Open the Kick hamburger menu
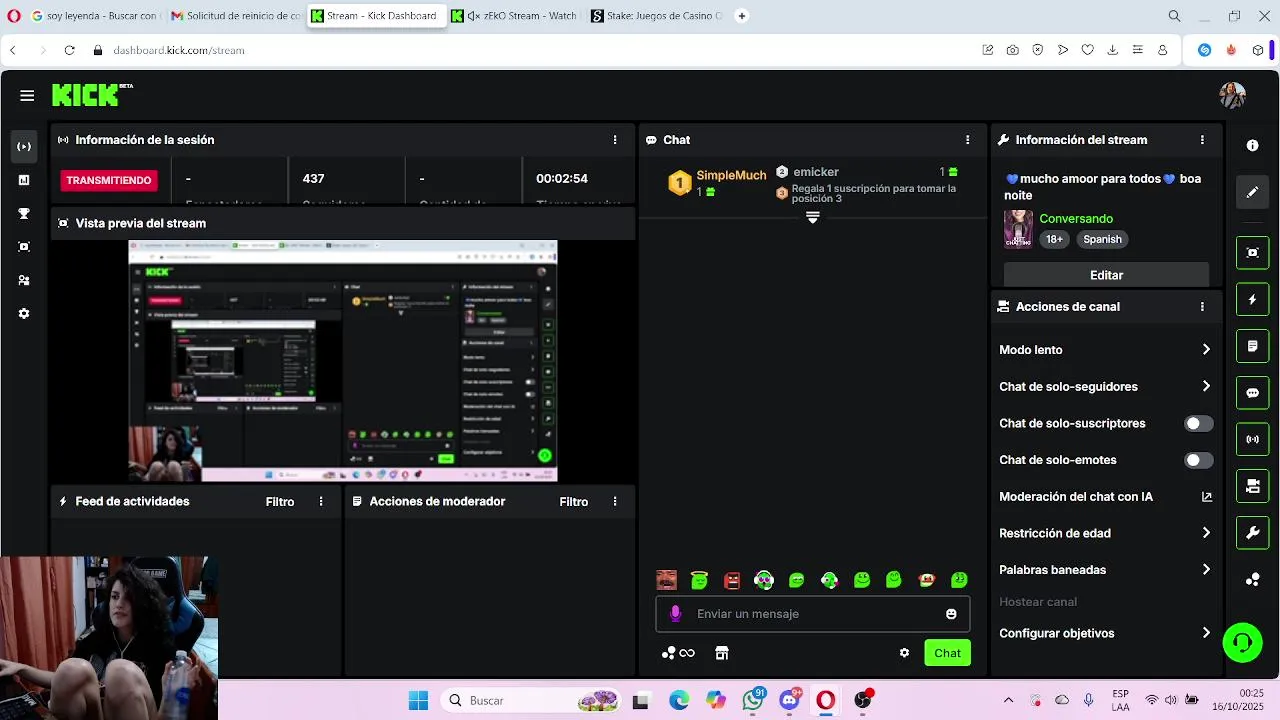Image resolution: width=1280 pixels, height=720 pixels. click(x=27, y=96)
